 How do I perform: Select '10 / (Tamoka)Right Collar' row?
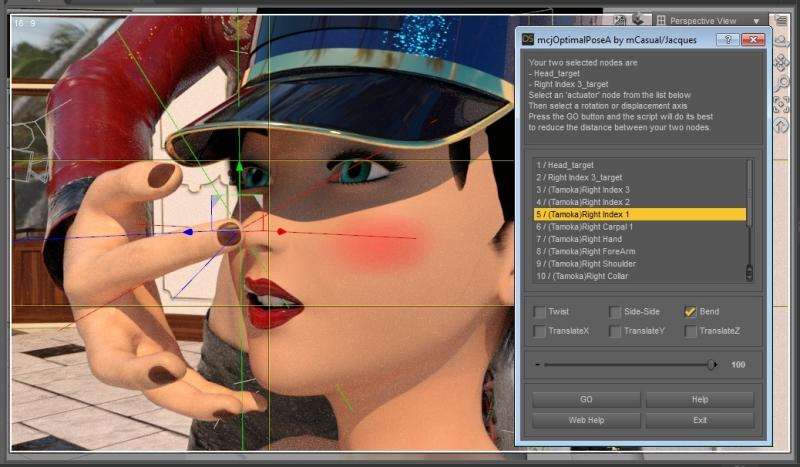(x=639, y=276)
